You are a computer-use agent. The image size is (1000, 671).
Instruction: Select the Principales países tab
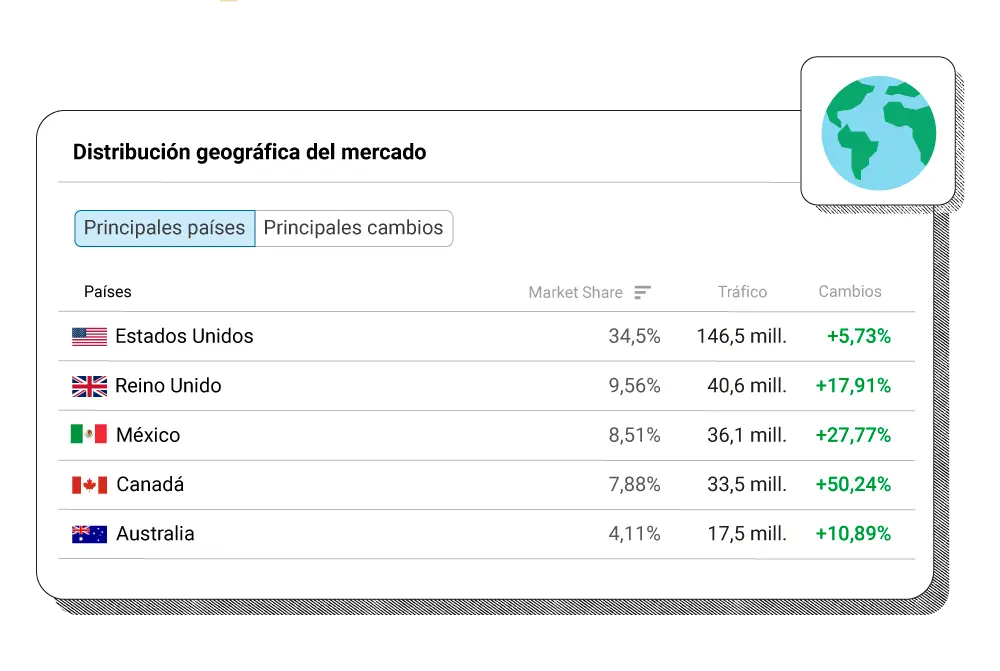(164, 228)
